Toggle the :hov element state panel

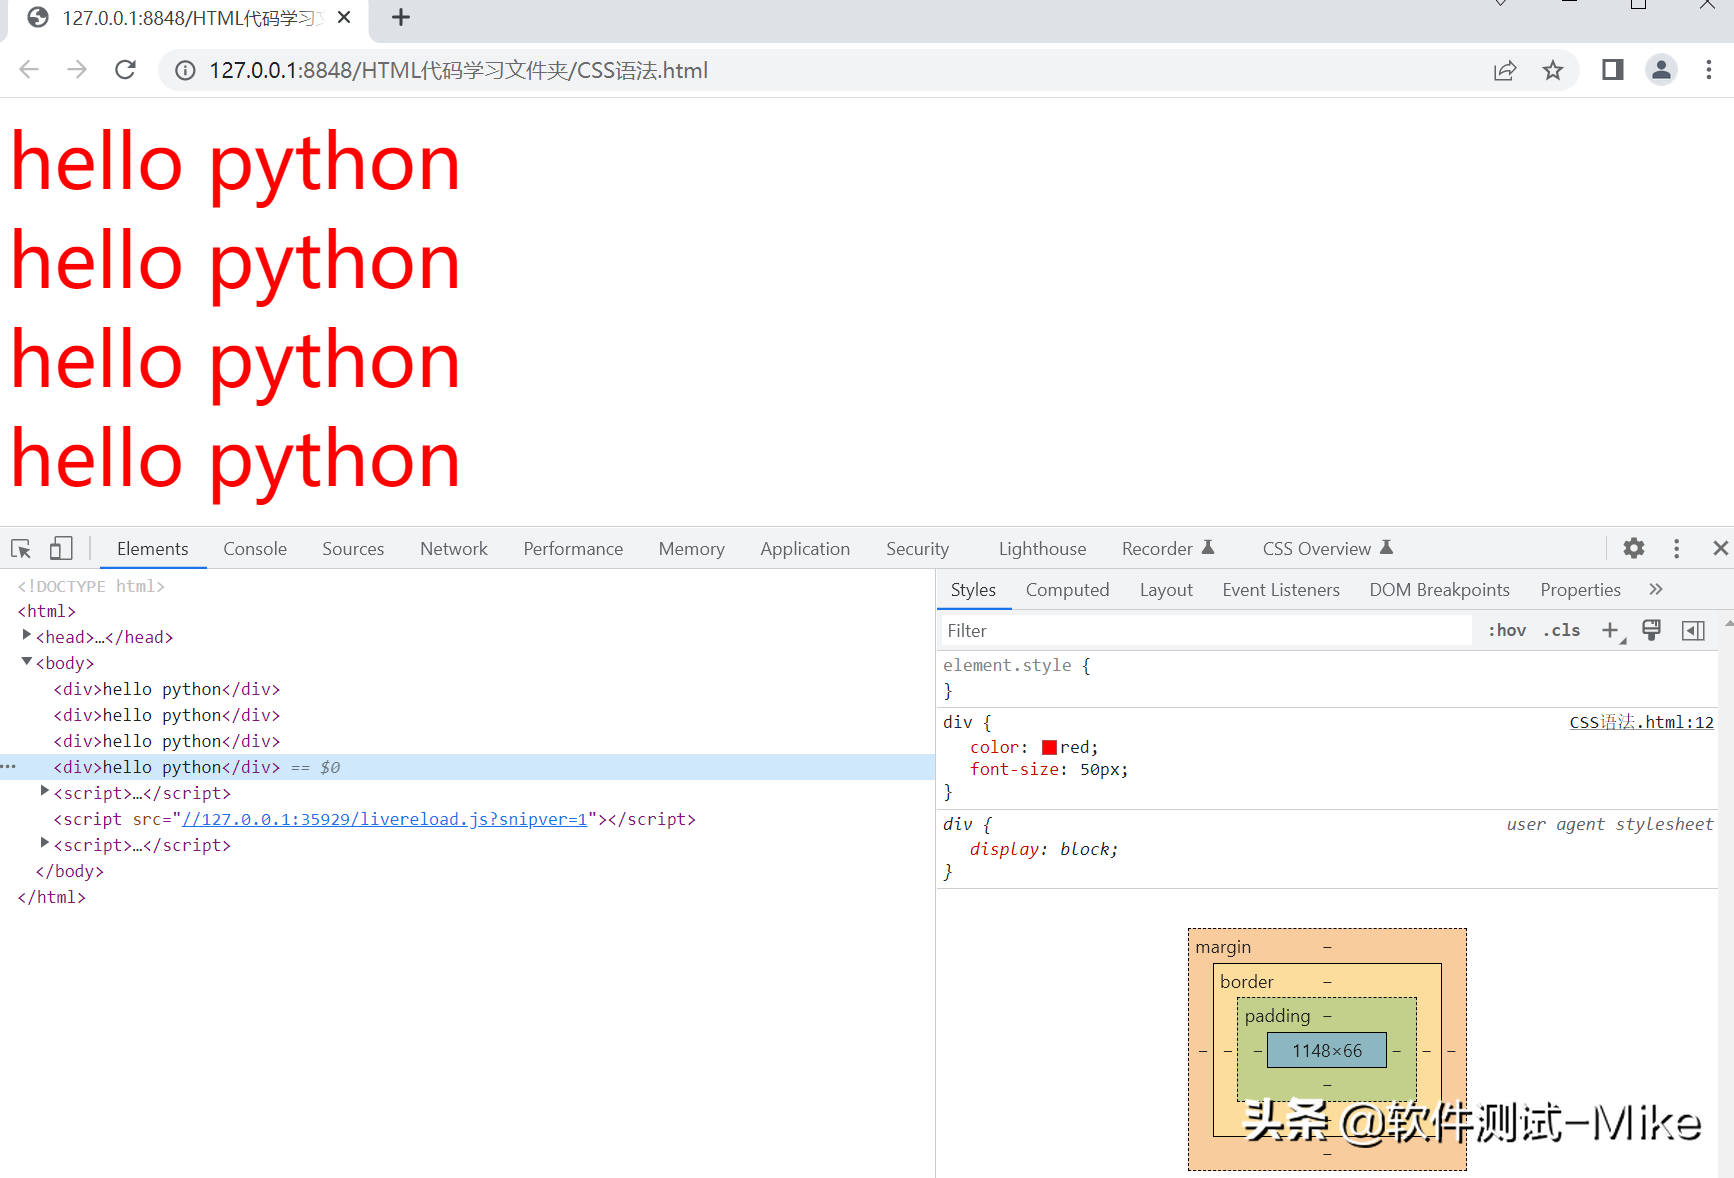[1507, 631]
